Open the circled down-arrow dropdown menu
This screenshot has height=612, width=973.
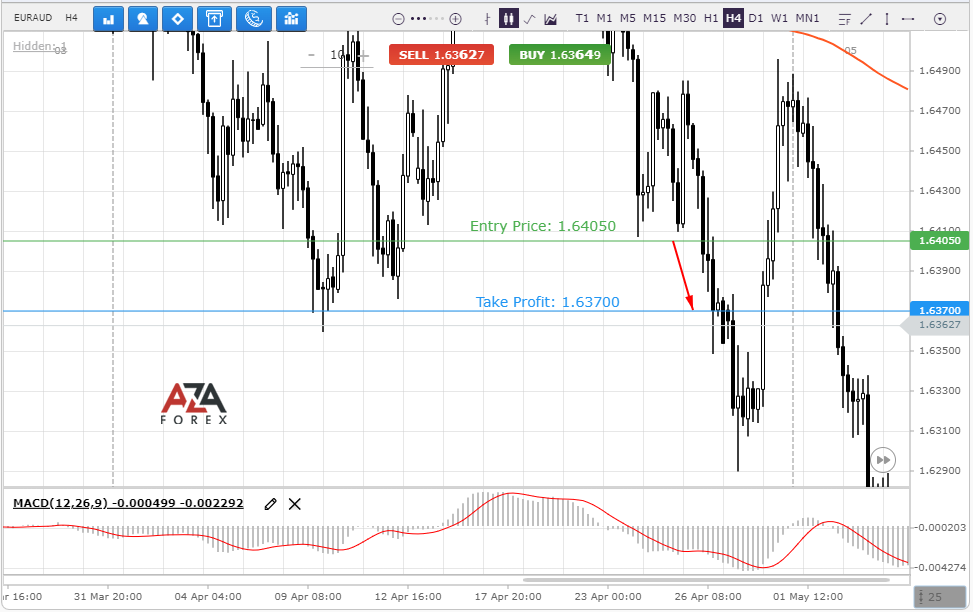coord(940,19)
